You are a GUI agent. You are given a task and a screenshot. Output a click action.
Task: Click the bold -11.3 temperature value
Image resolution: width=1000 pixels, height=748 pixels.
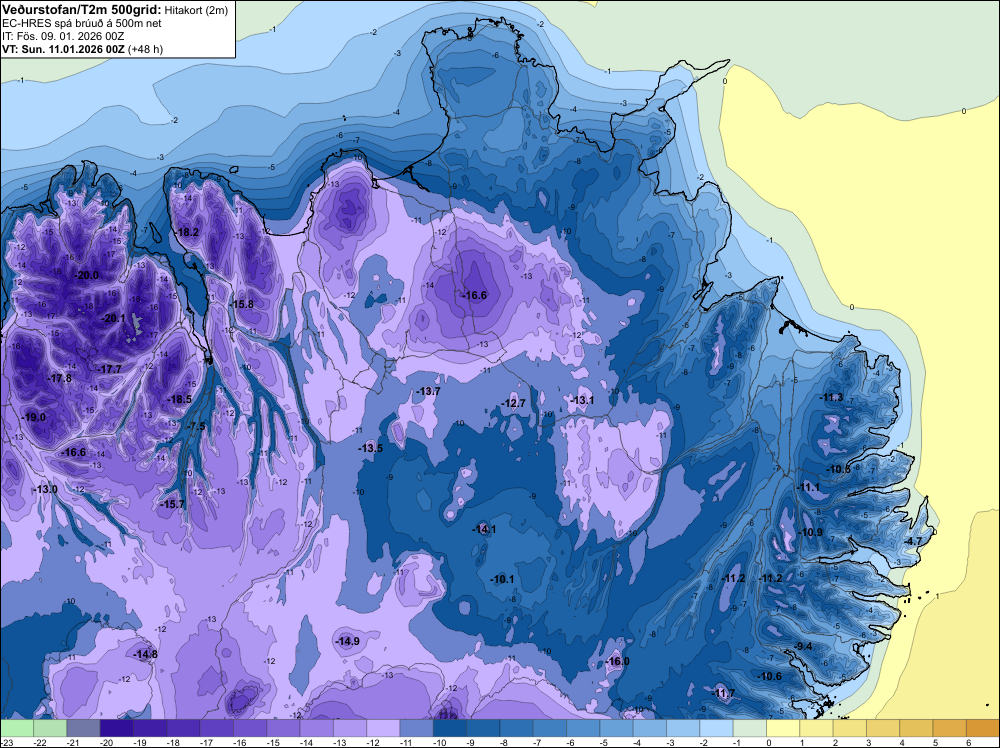[x=831, y=397]
